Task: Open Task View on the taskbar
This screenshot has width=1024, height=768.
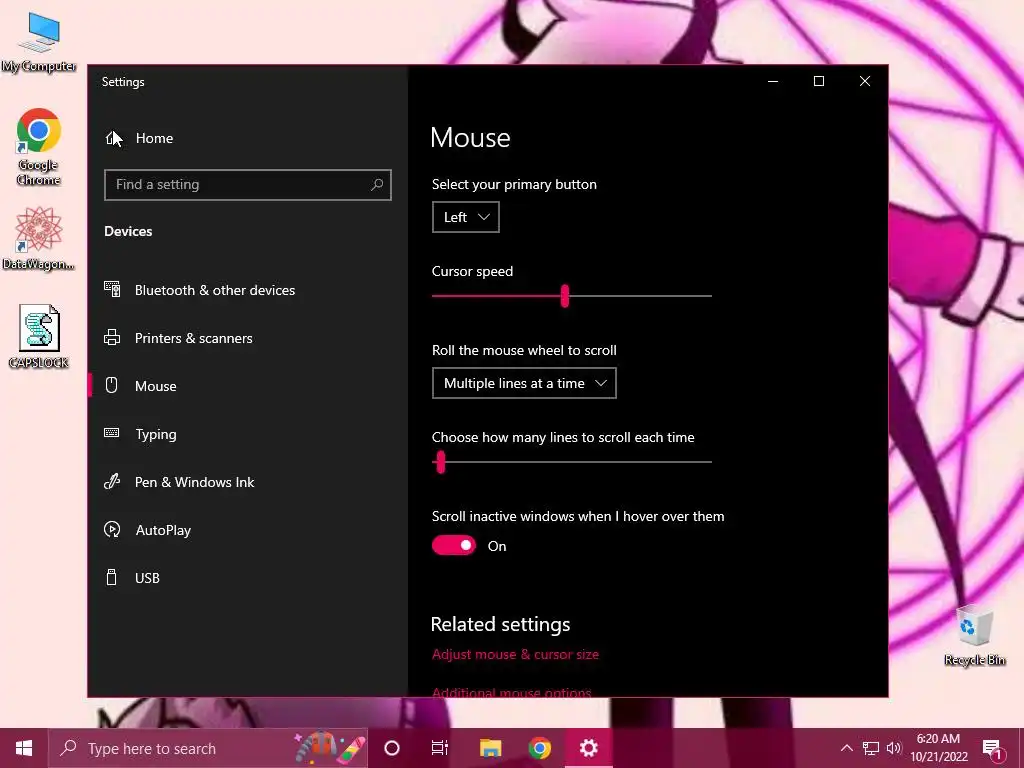Action: click(440, 748)
